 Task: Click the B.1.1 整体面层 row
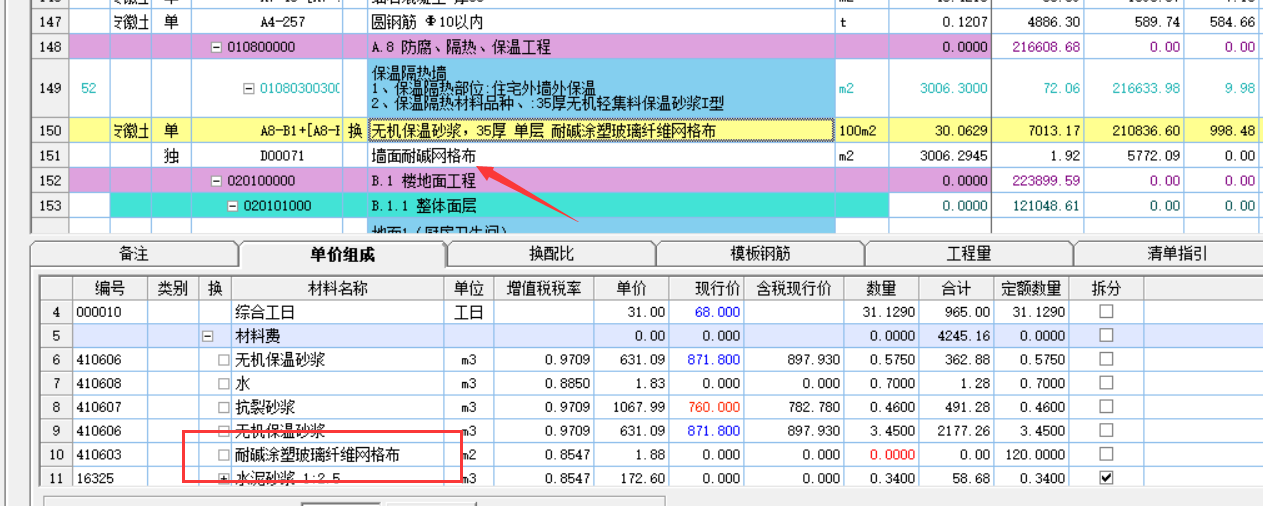tap(601, 206)
